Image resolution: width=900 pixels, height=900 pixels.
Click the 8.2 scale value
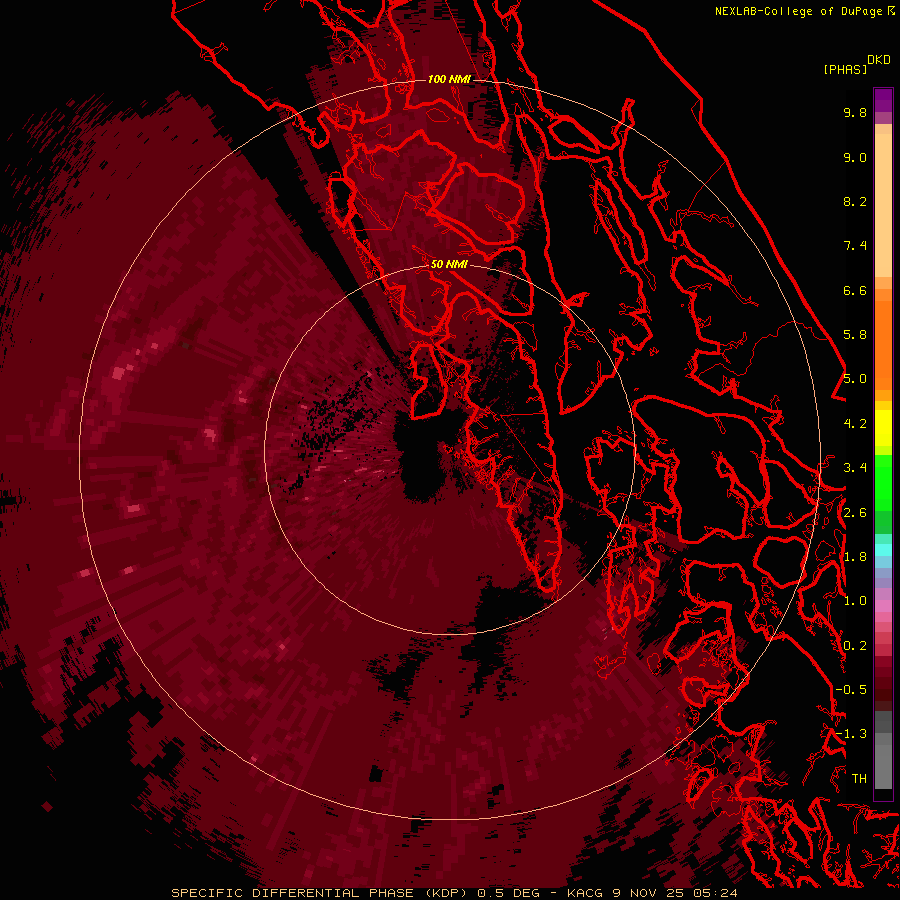(855, 201)
